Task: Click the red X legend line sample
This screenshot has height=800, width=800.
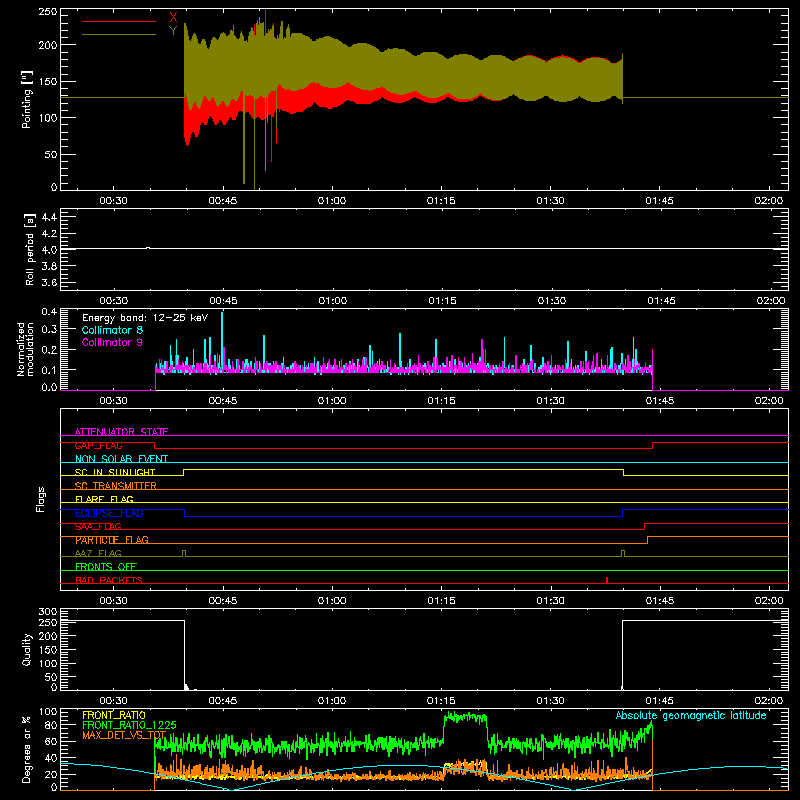Action: coord(119,21)
